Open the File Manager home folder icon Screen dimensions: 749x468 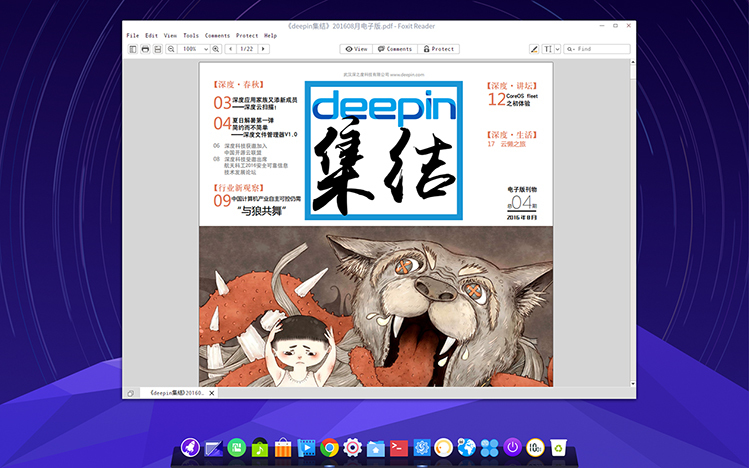coord(375,448)
